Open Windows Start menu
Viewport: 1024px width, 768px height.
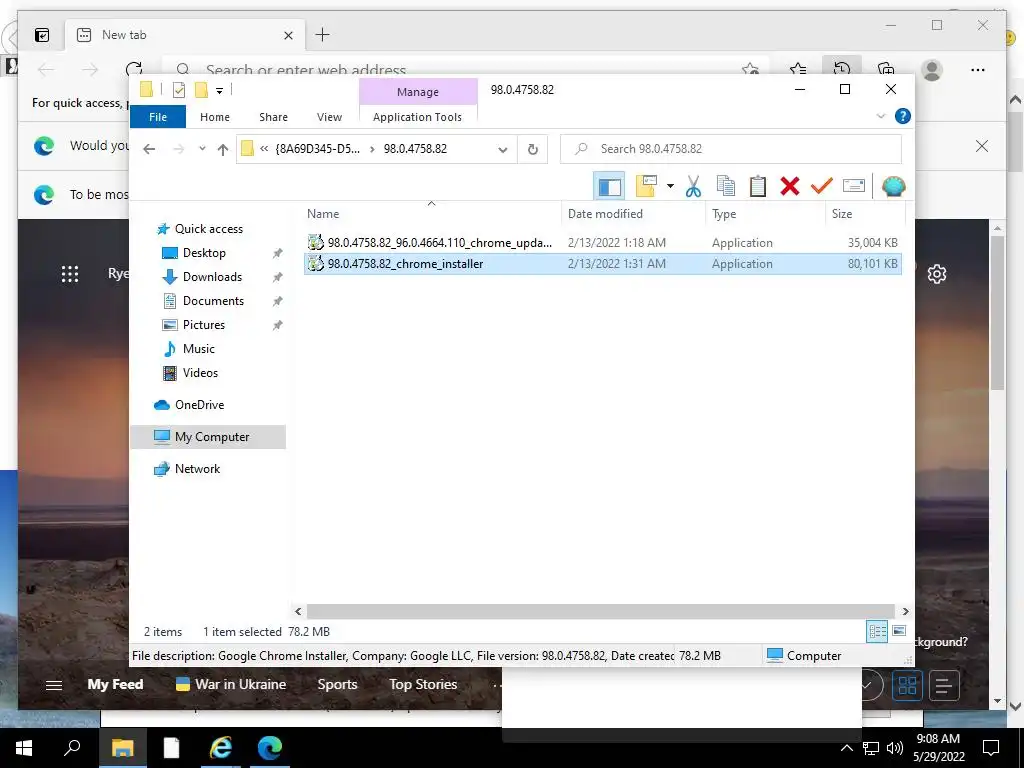coord(24,748)
